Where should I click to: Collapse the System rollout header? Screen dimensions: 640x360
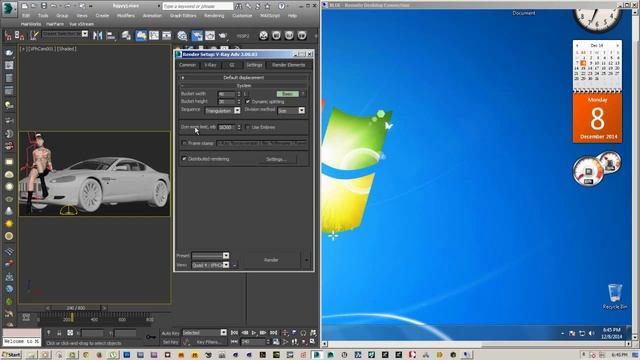244,86
